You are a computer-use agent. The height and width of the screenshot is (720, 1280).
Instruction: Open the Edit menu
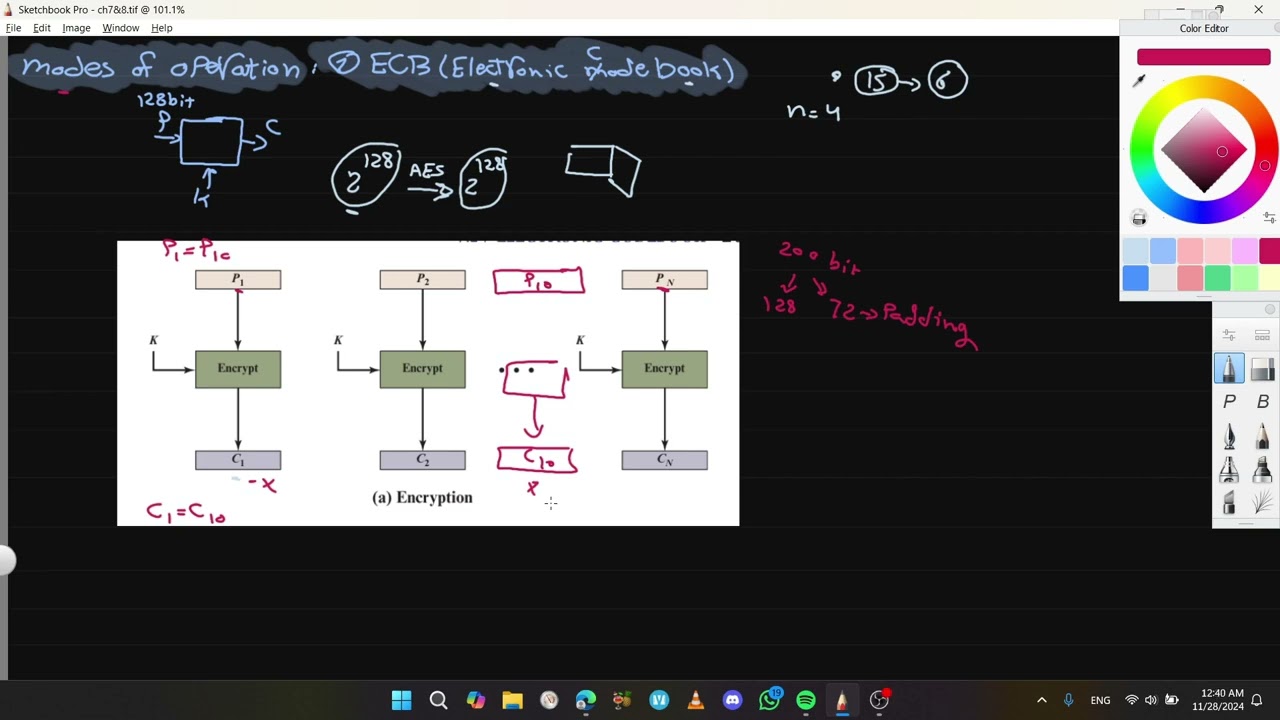tap(42, 28)
